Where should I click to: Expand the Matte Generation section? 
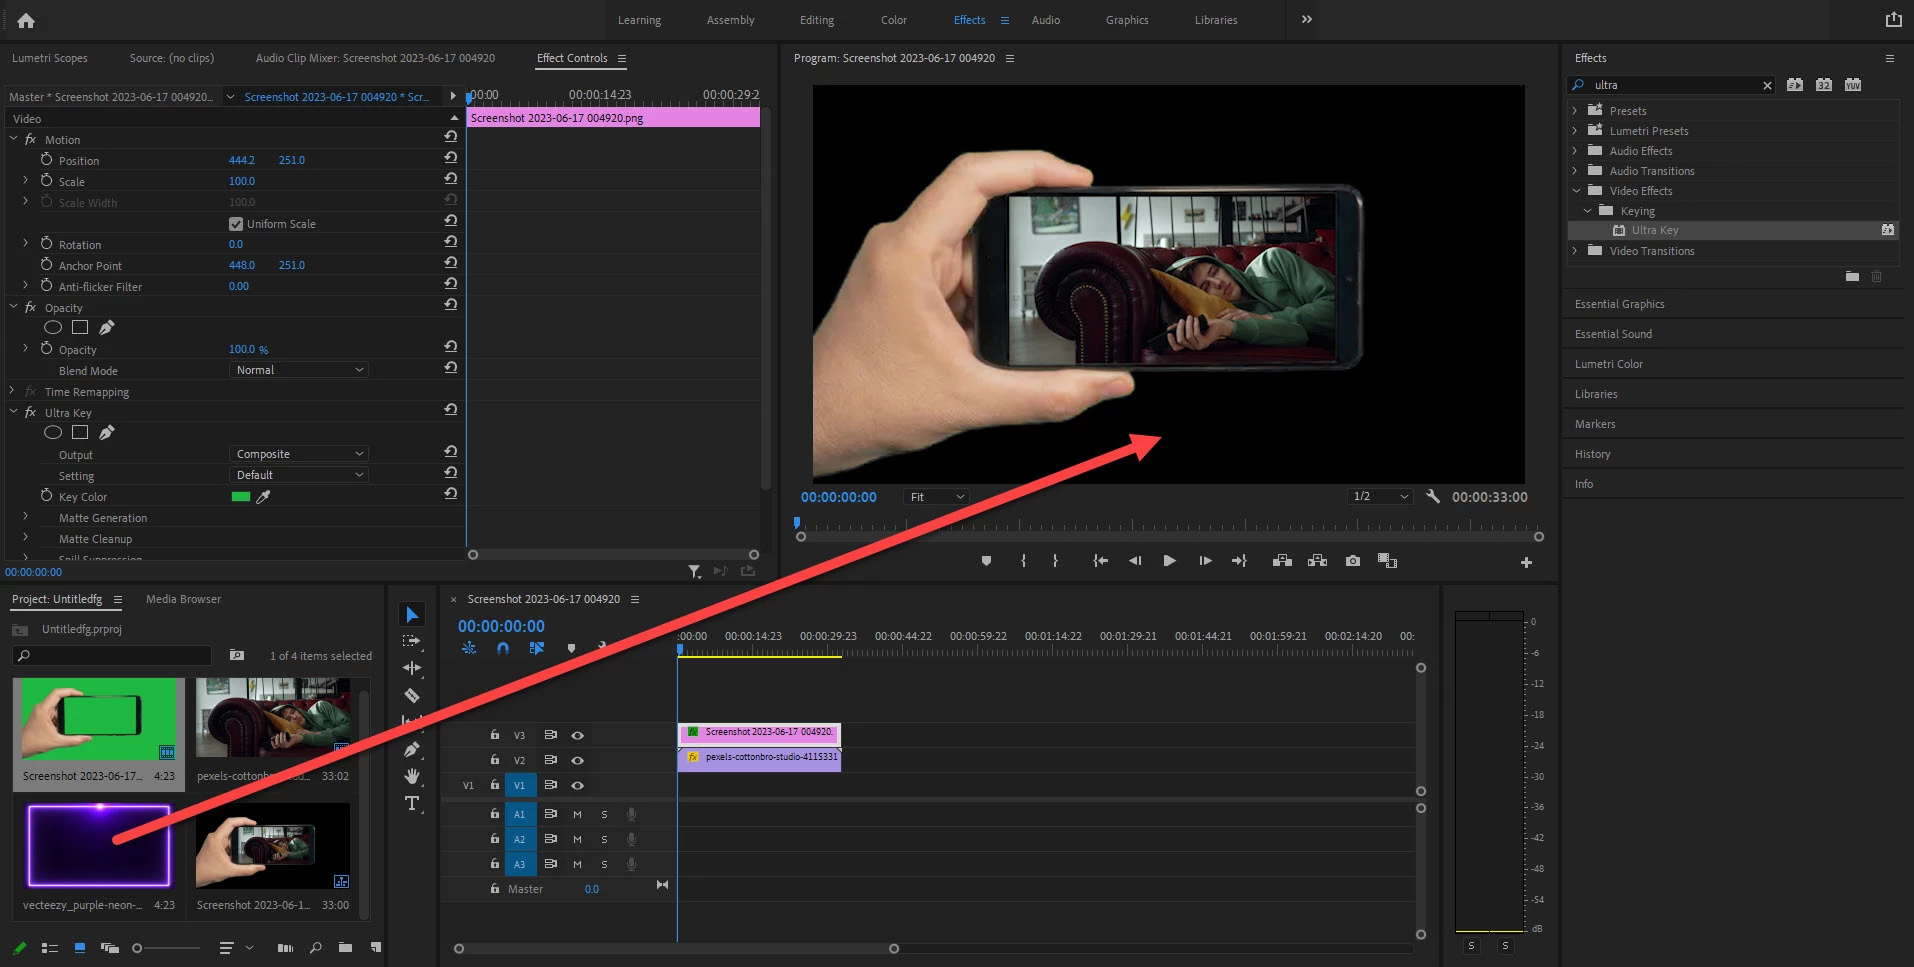coord(25,517)
